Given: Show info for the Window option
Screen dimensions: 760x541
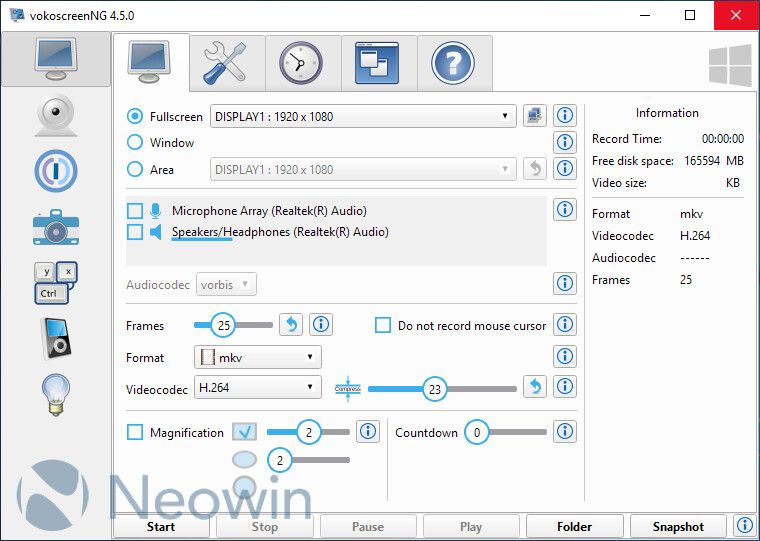Looking at the screenshot, I should tap(565, 142).
